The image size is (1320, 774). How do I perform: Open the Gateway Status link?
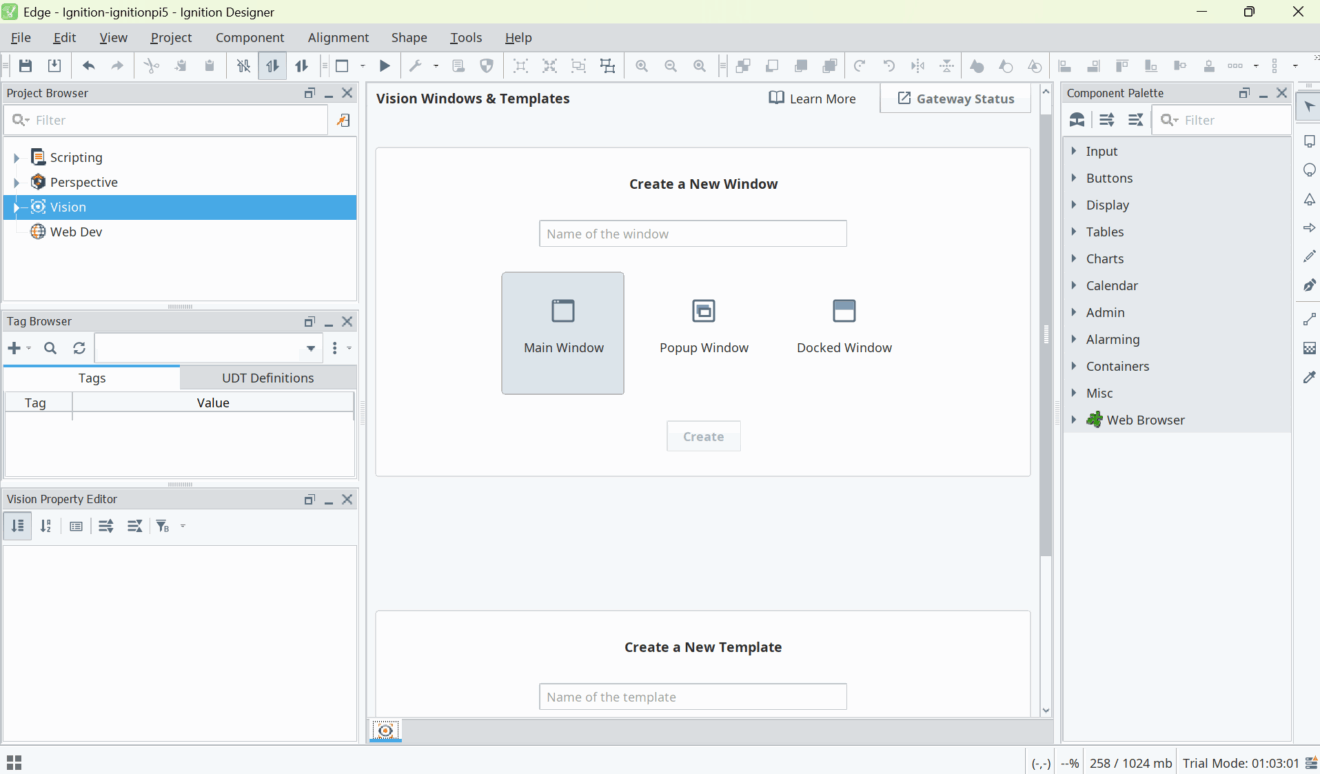955,98
